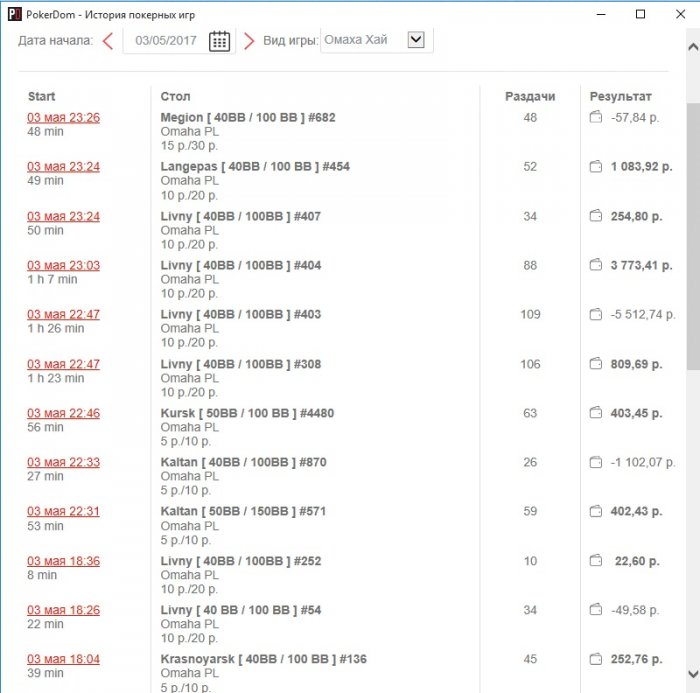Click the vertical scrollbar thumb

[x=693, y=236]
